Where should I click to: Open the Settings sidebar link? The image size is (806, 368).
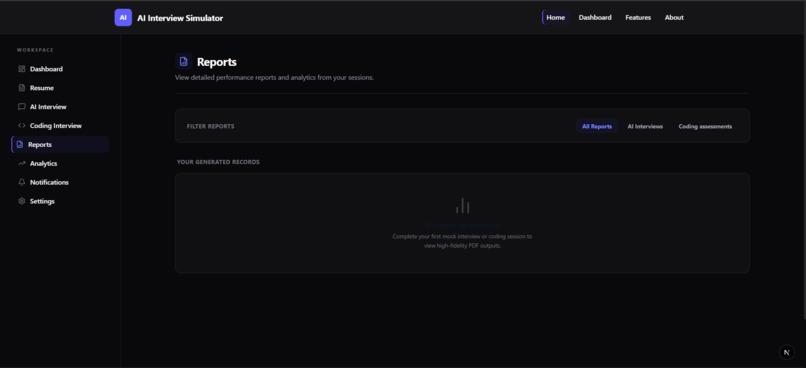tap(60, 201)
